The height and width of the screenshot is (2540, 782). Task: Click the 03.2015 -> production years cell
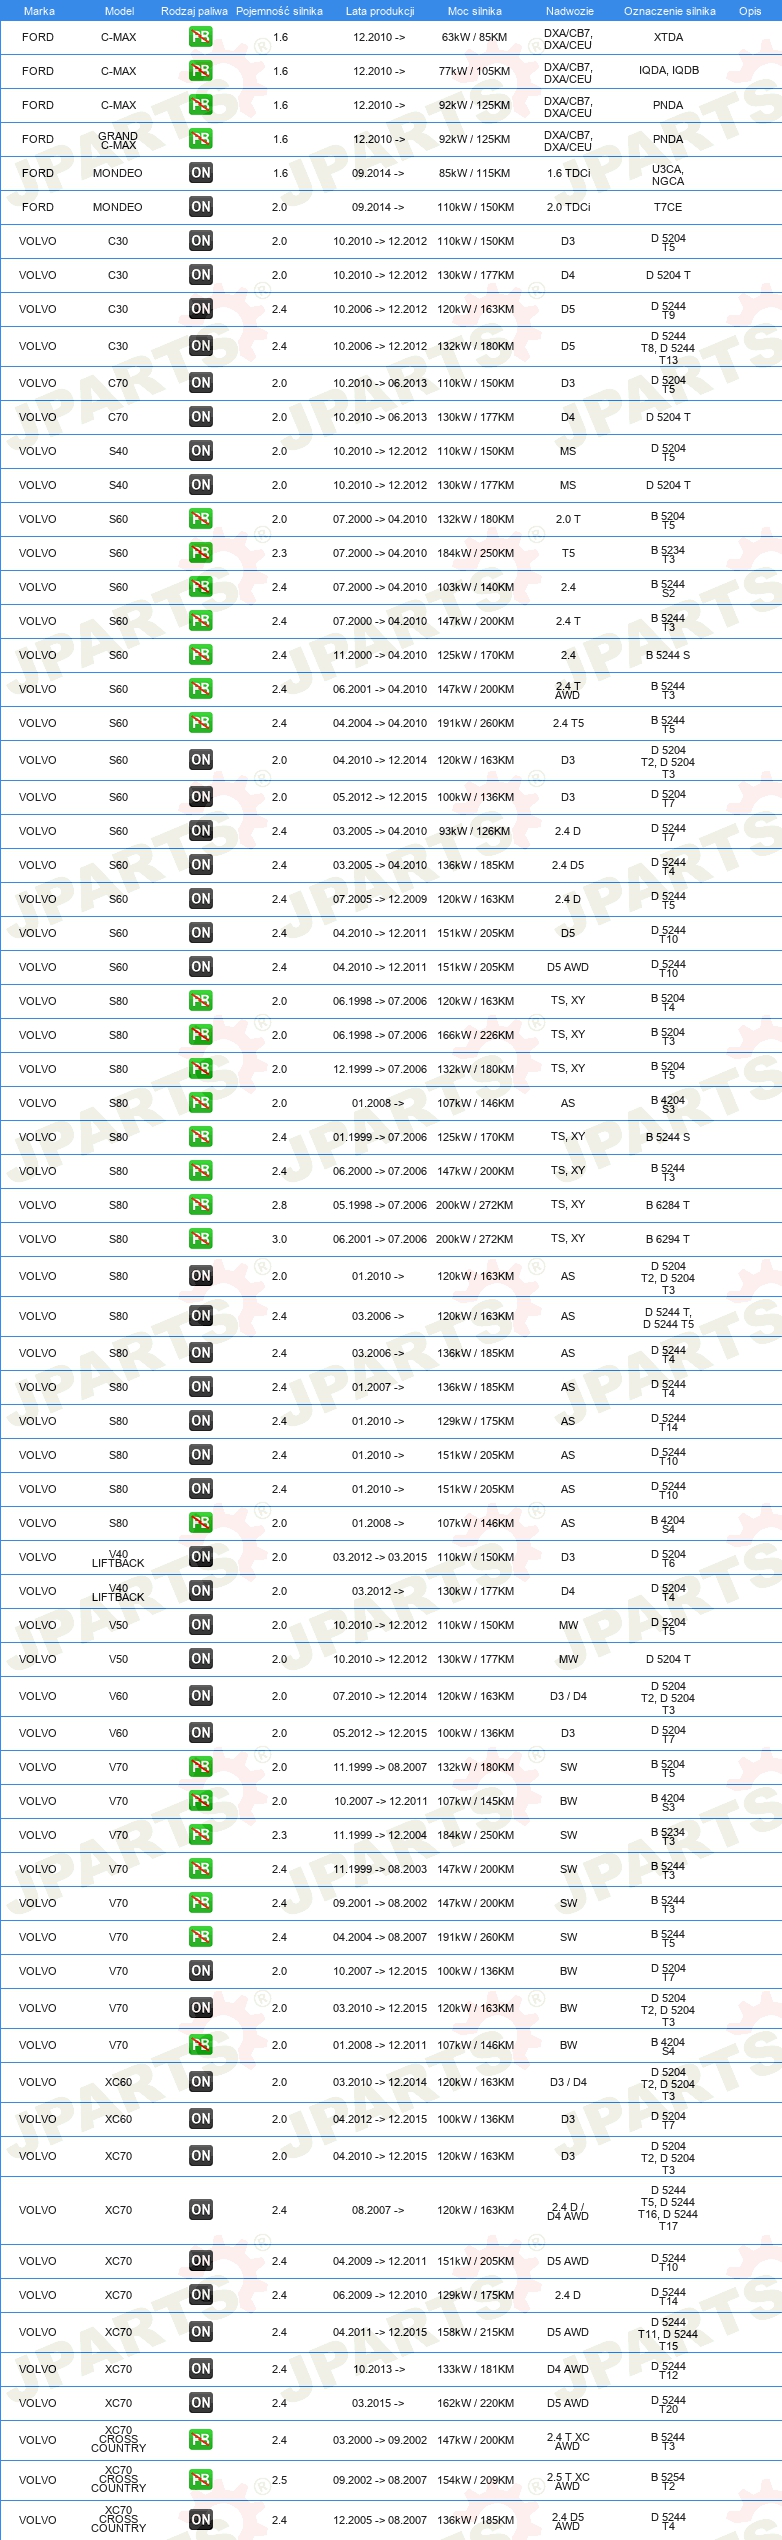378,2403
